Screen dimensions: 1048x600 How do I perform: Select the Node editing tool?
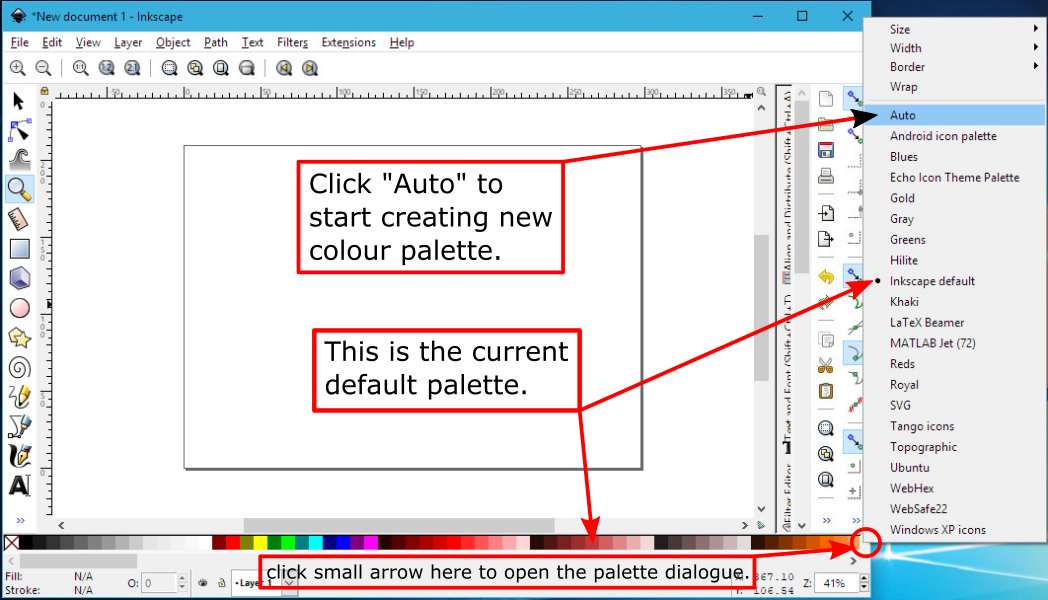coord(19,130)
